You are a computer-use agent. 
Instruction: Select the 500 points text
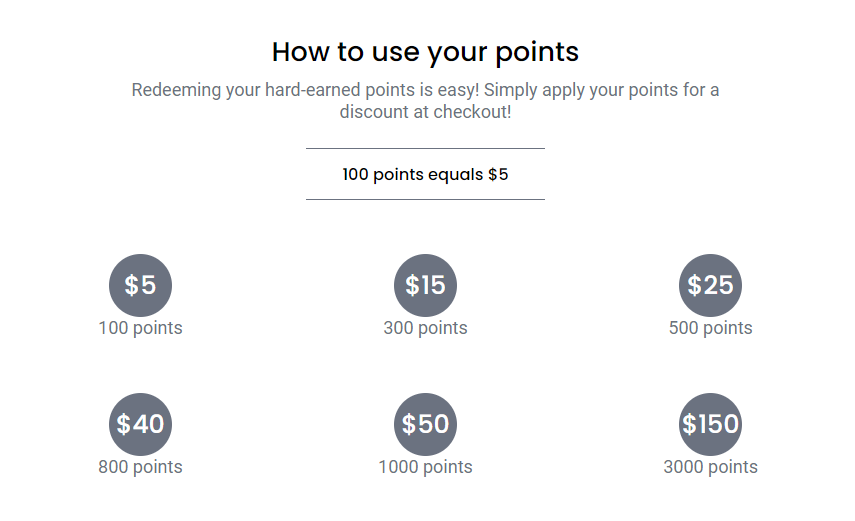pos(711,328)
